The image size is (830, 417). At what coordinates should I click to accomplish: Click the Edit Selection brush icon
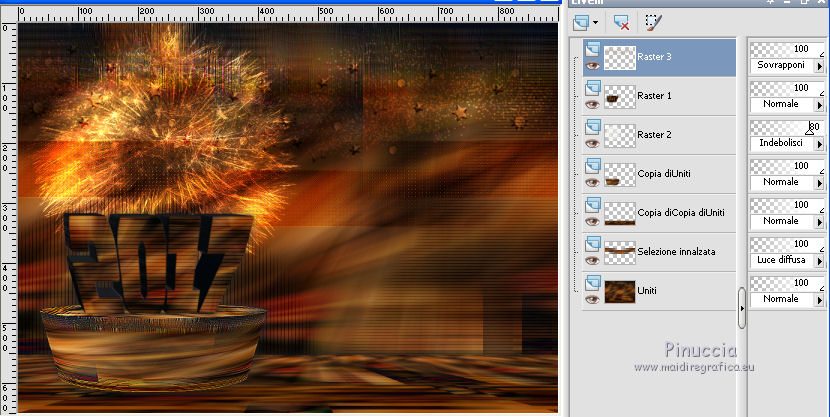click(653, 22)
